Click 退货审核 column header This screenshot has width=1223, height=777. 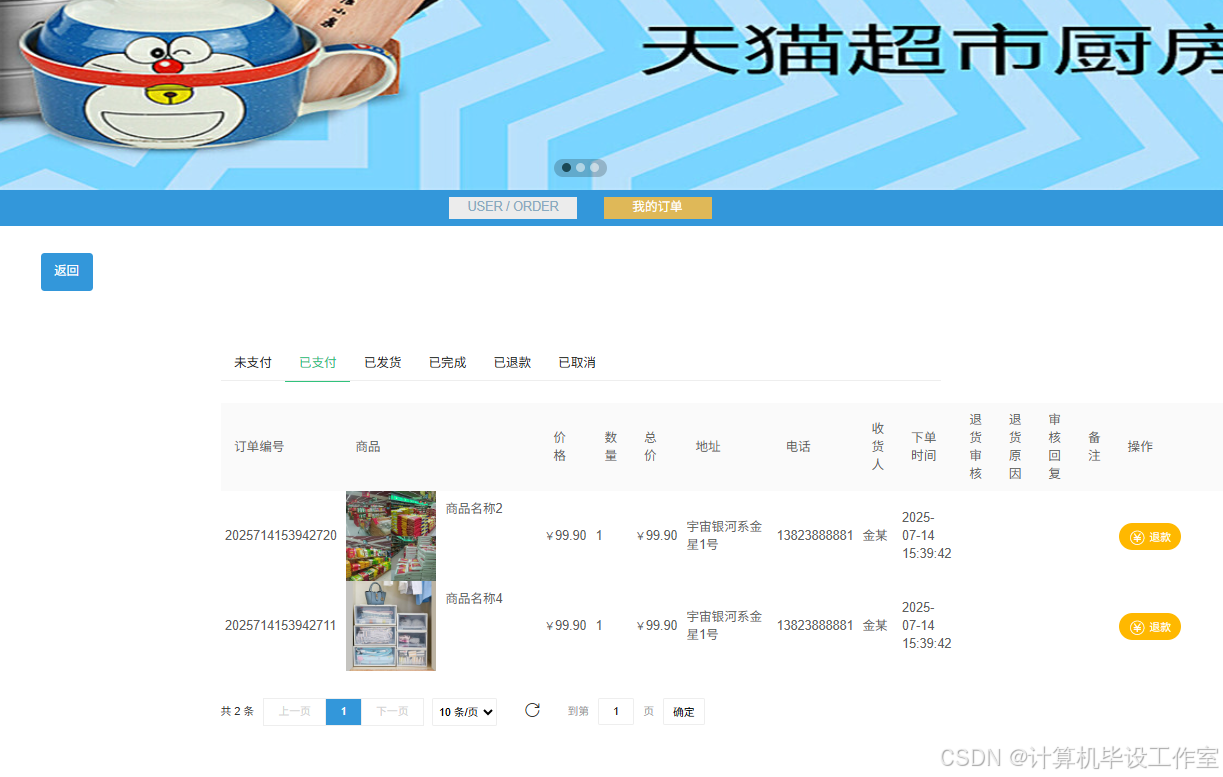(x=976, y=447)
